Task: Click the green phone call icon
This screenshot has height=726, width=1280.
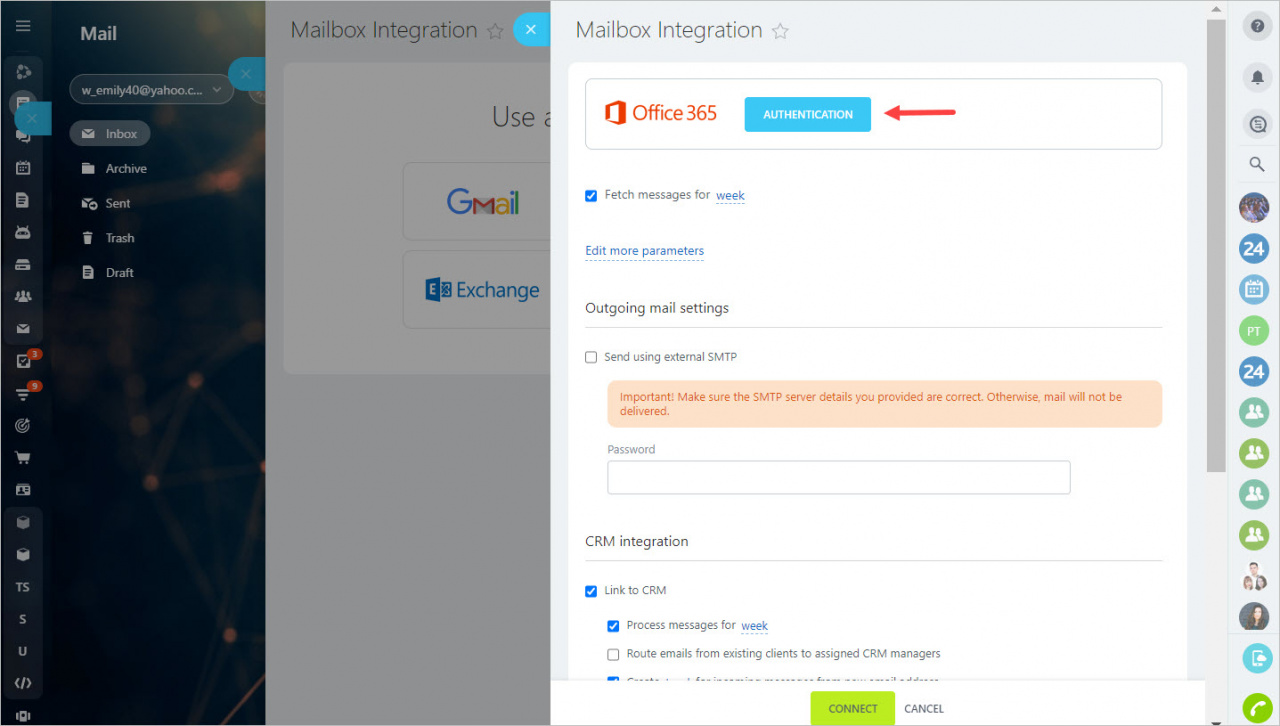Action: (x=1257, y=708)
